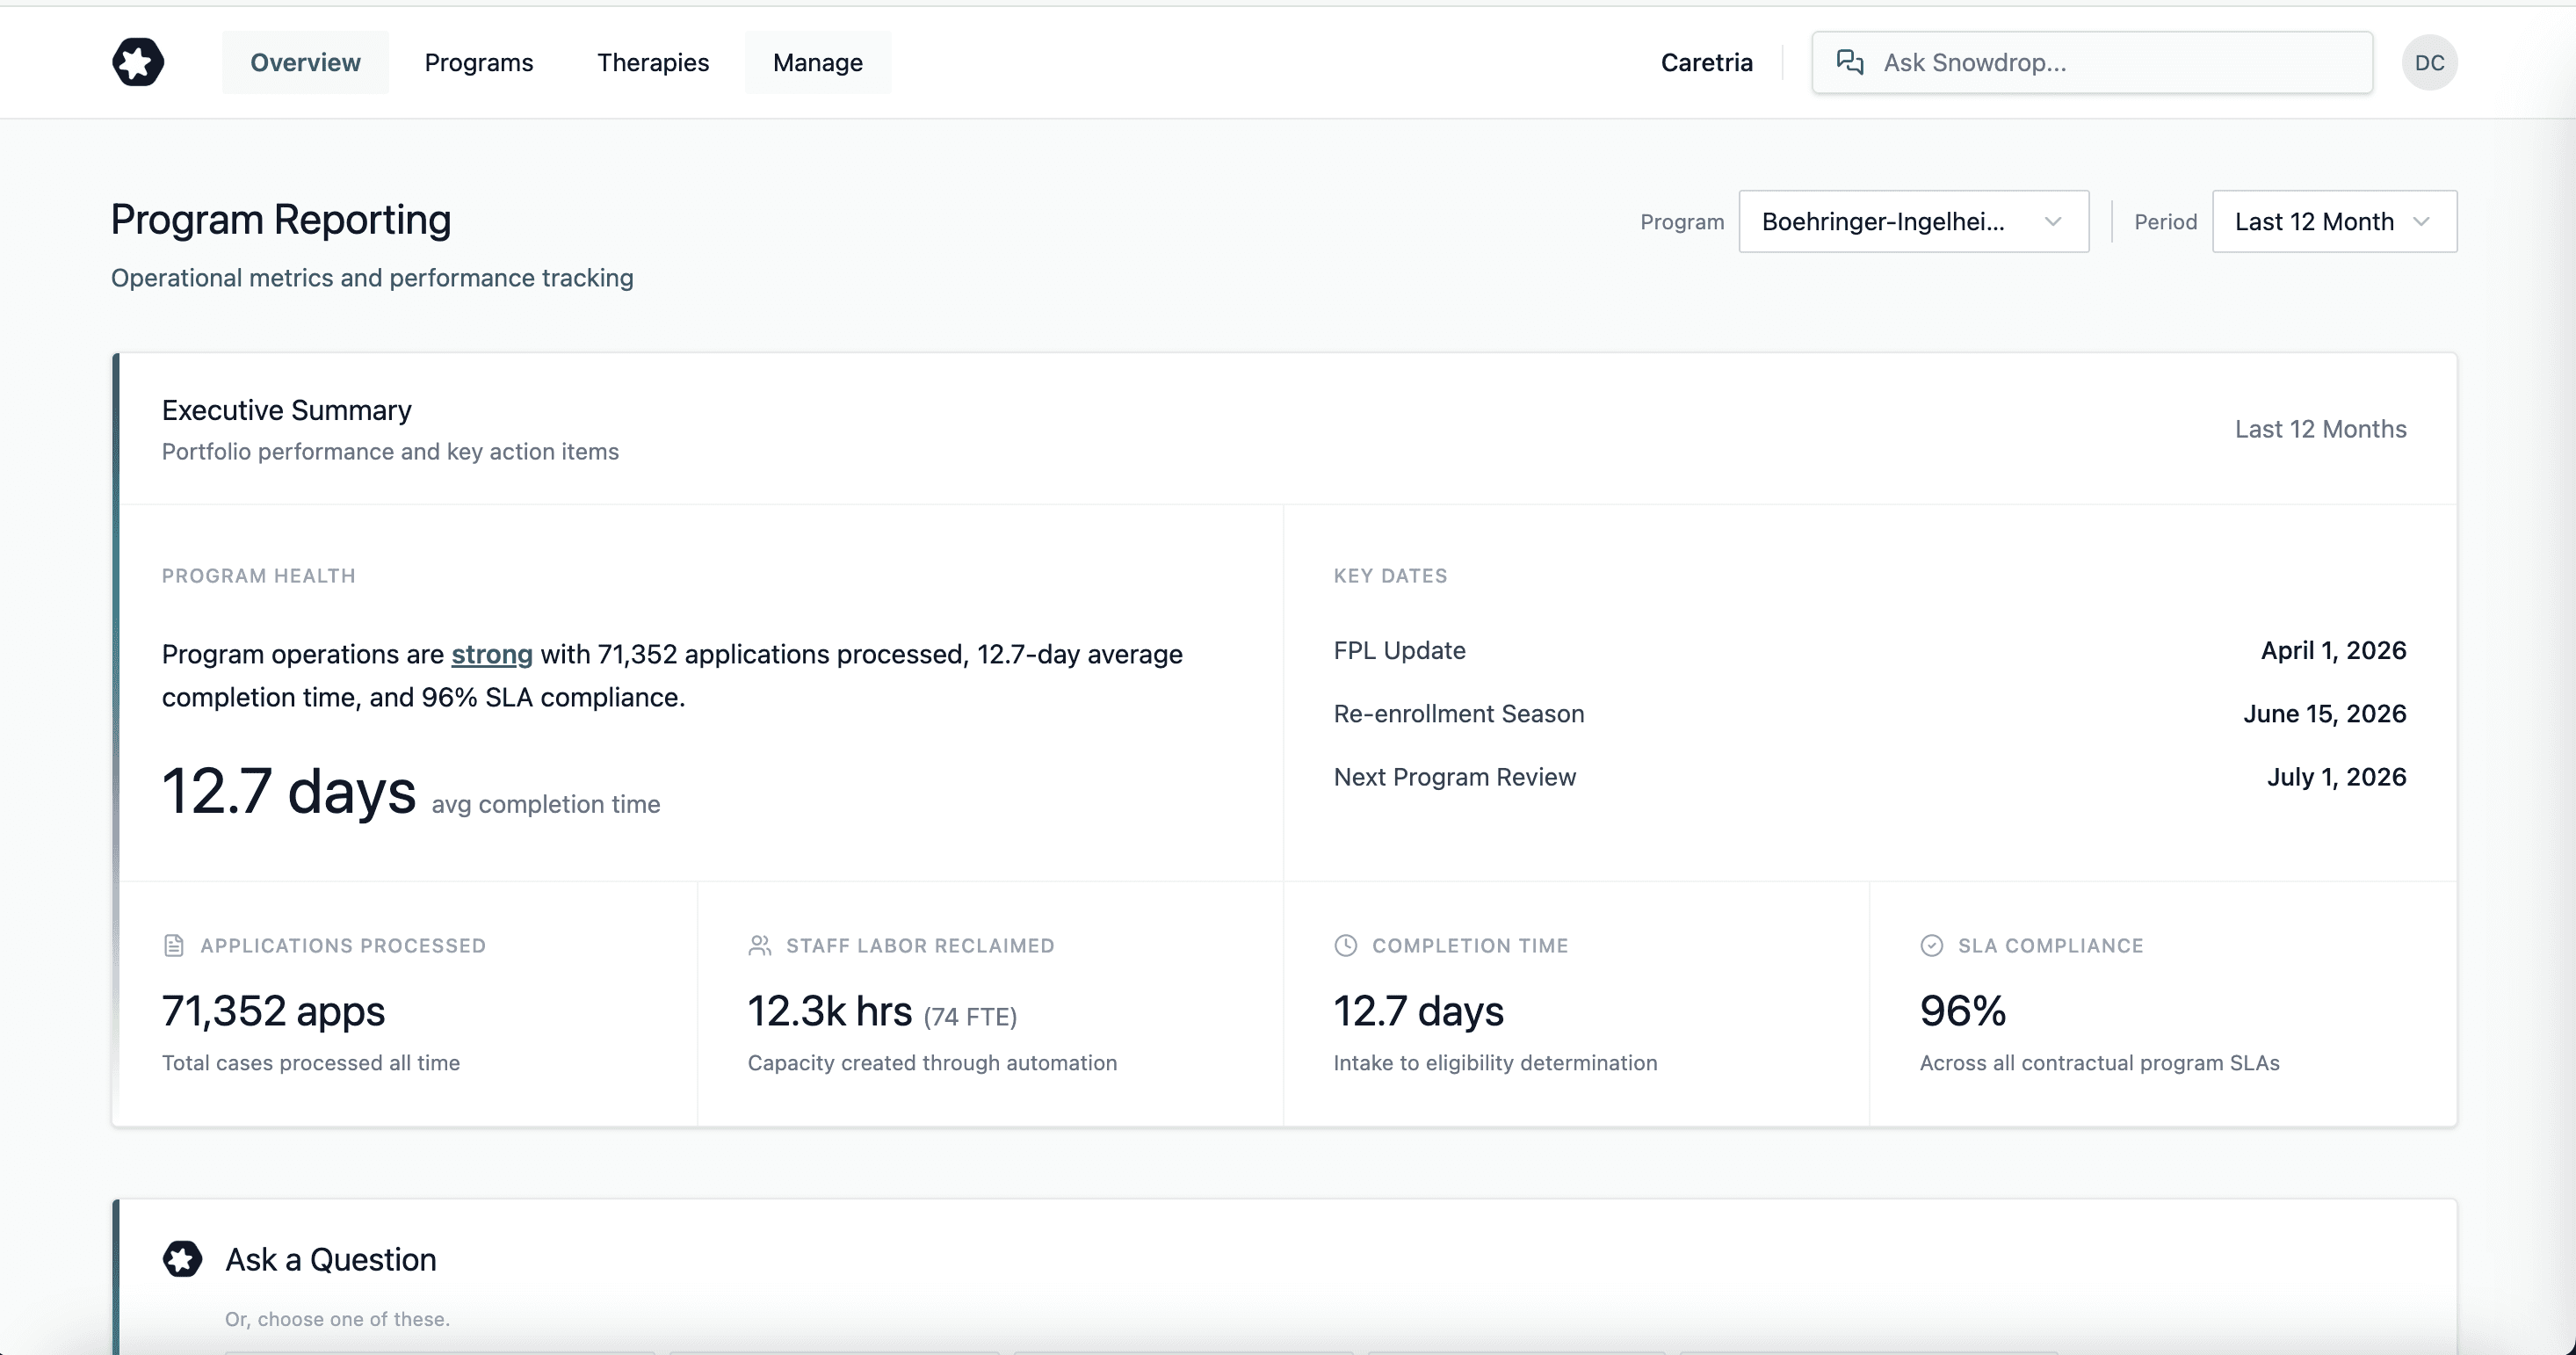Click the Caretria label
2576x1355 pixels.
point(1707,62)
